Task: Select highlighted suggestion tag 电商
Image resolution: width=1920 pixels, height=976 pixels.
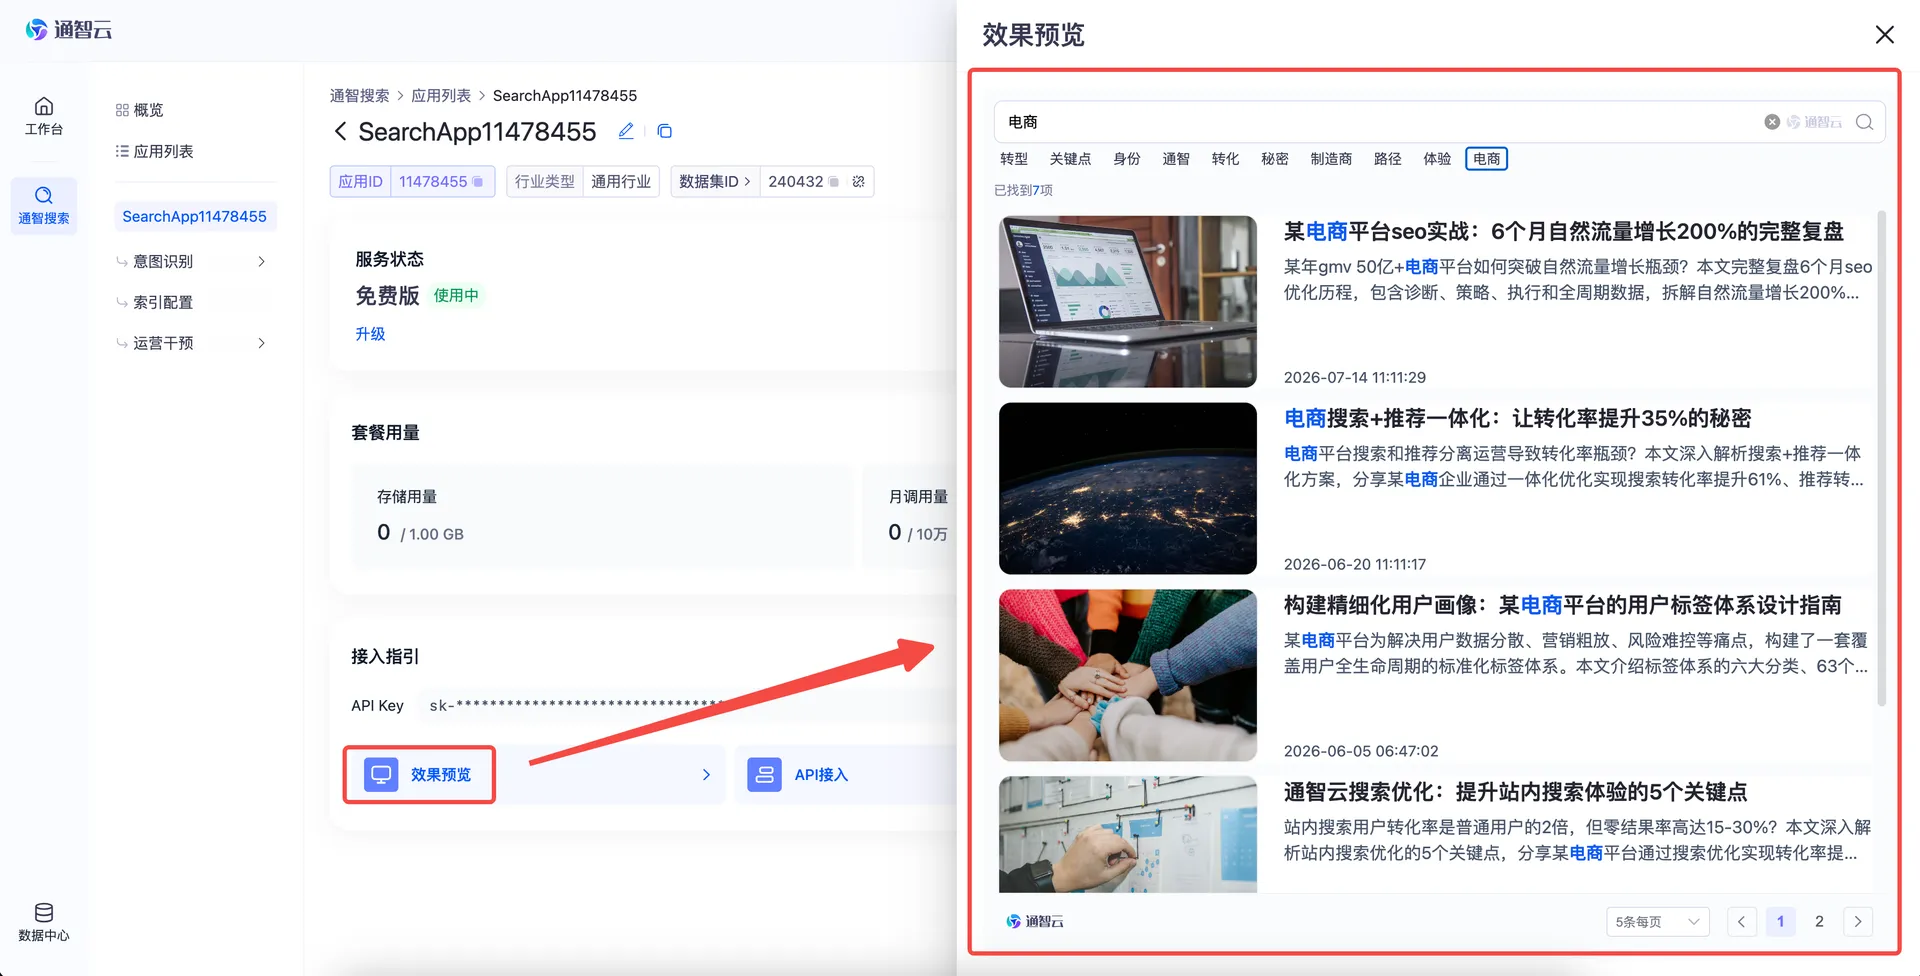Action: point(1486,159)
